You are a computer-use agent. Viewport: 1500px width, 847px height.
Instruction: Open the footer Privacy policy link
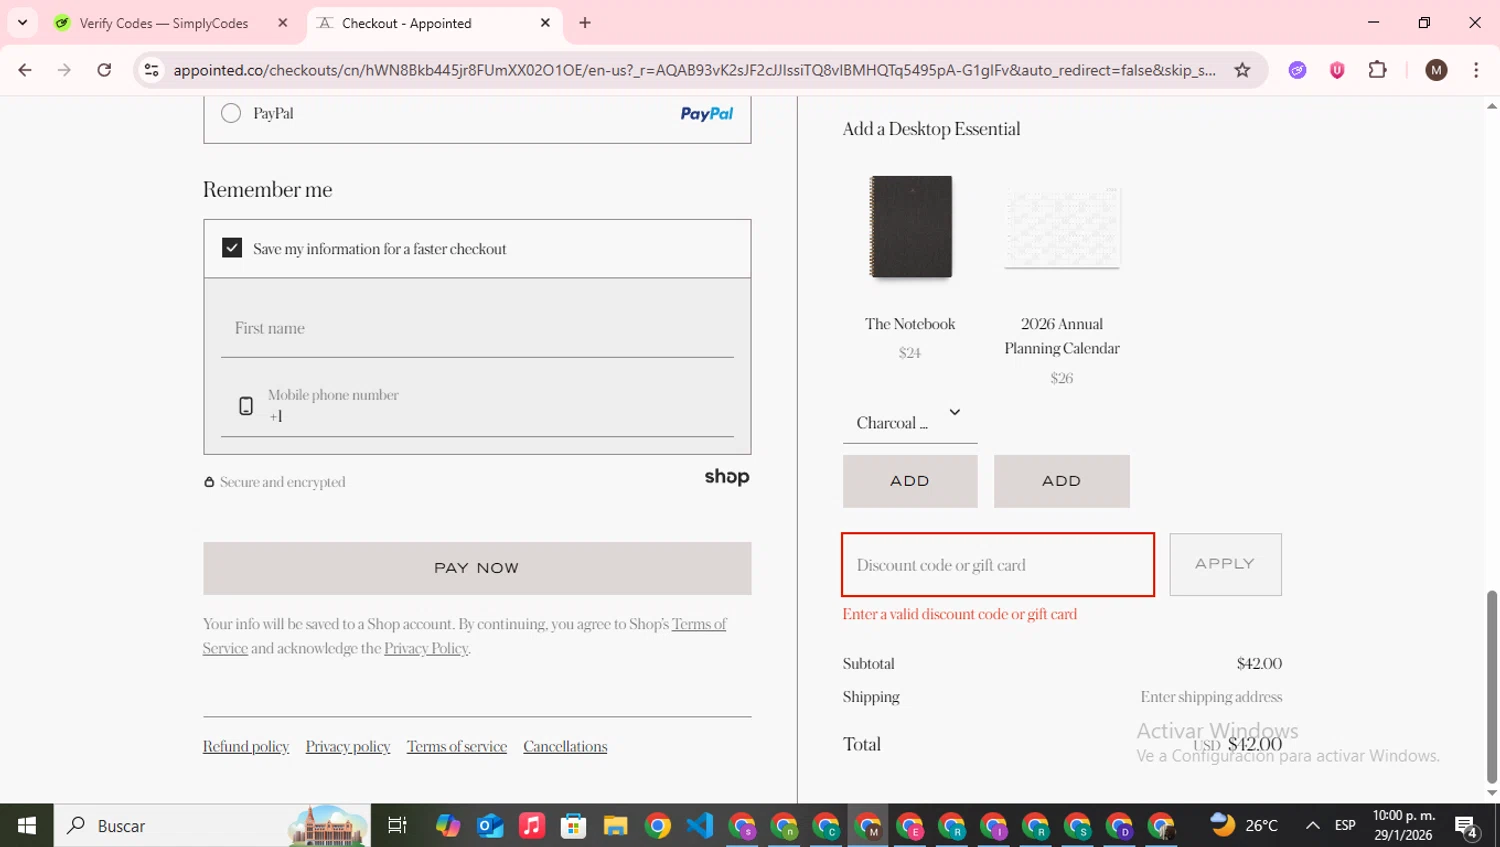pyautogui.click(x=348, y=746)
